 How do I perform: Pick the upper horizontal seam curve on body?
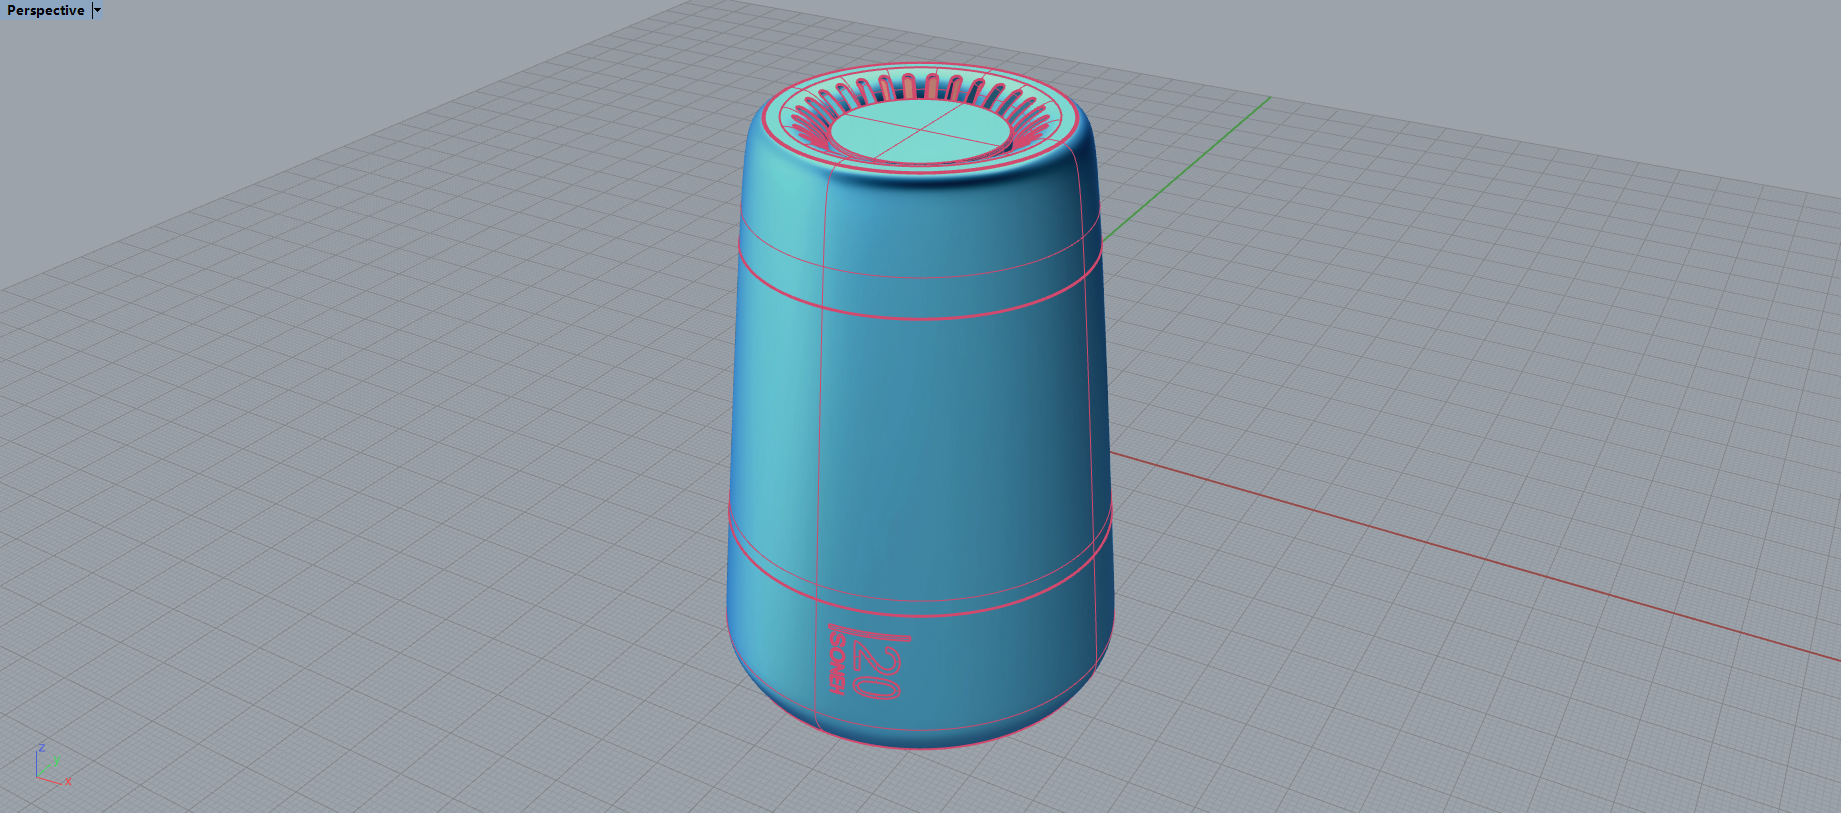[x=920, y=316]
